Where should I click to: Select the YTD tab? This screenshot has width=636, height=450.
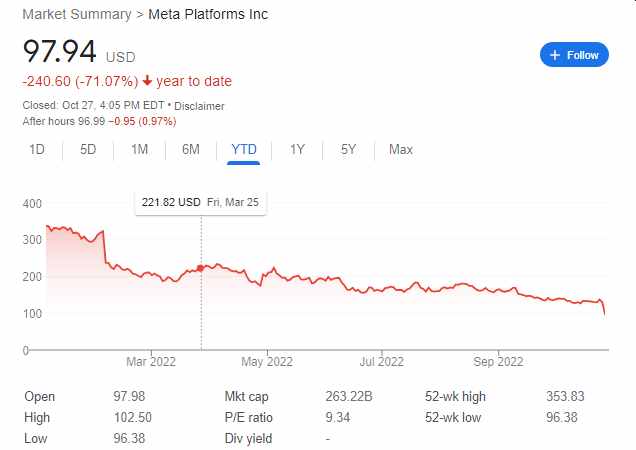[x=244, y=150]
